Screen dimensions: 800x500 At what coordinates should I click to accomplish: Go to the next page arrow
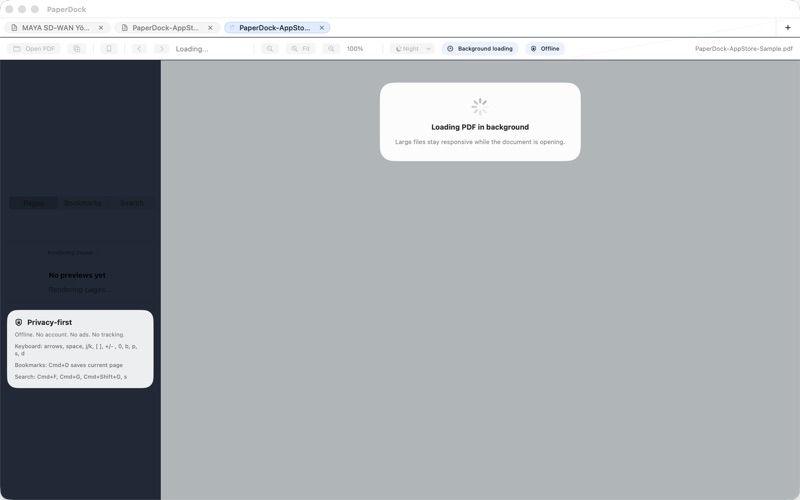coord(161,48)
